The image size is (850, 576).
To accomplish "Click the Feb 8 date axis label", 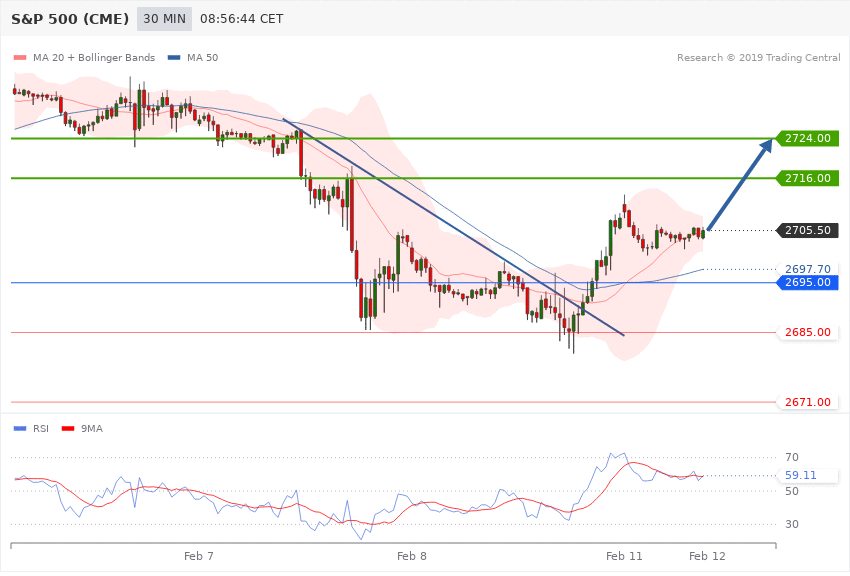I will coord(411,556).
